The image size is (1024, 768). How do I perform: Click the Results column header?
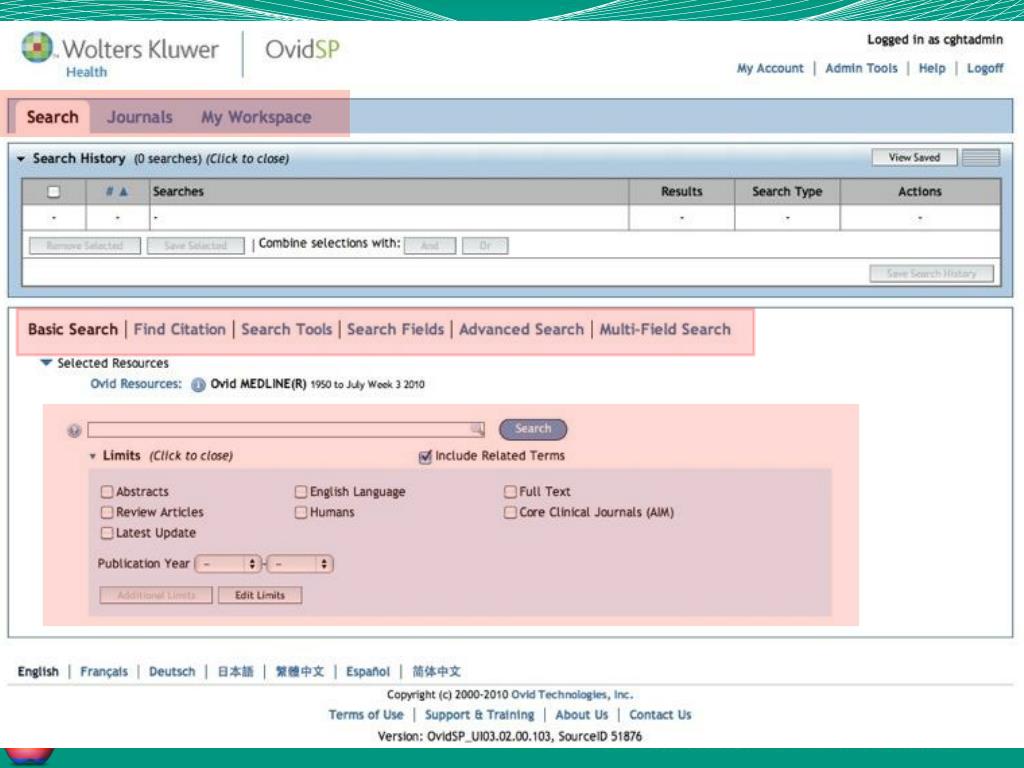[681, 192]
